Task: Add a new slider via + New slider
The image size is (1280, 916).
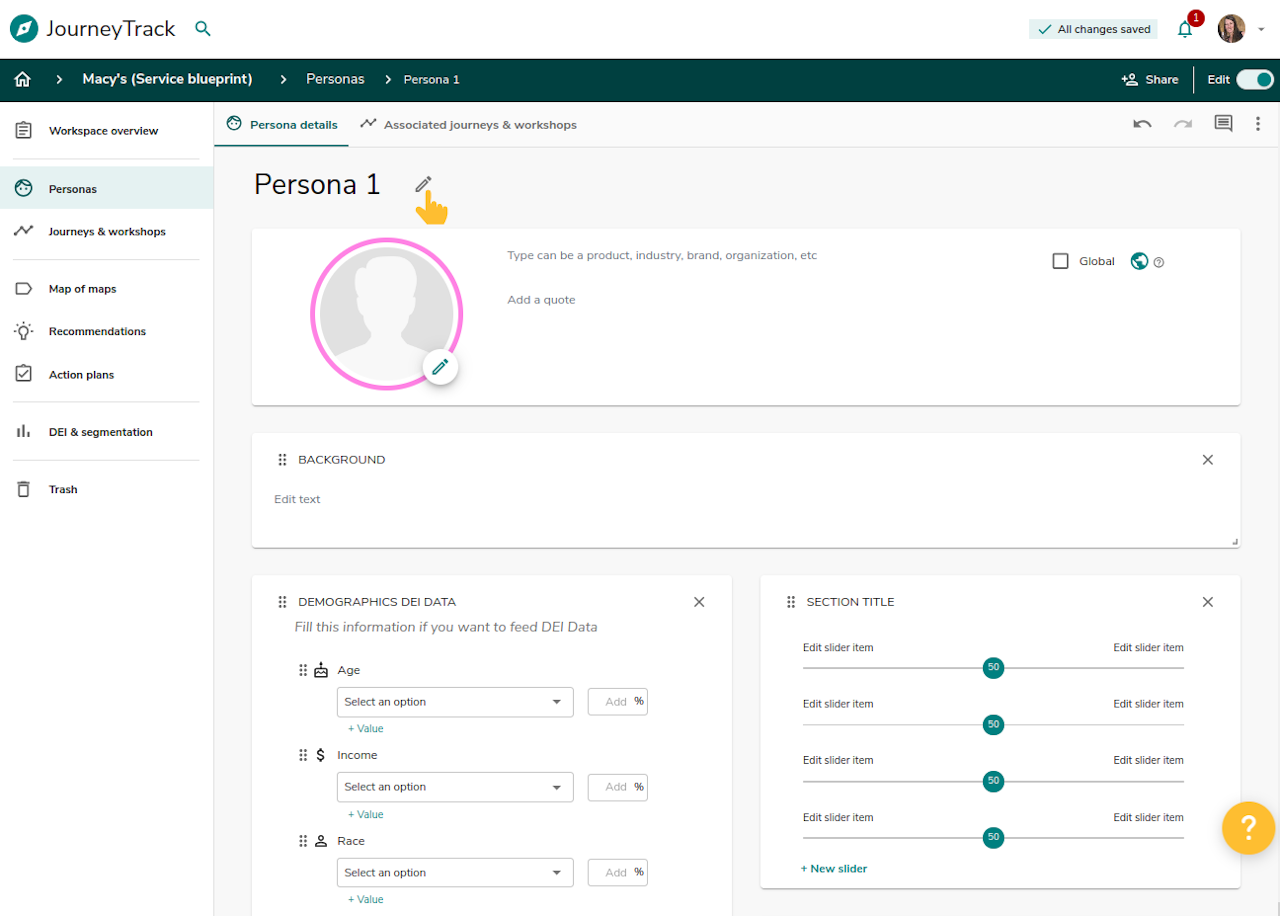Action: coord(834,868)
